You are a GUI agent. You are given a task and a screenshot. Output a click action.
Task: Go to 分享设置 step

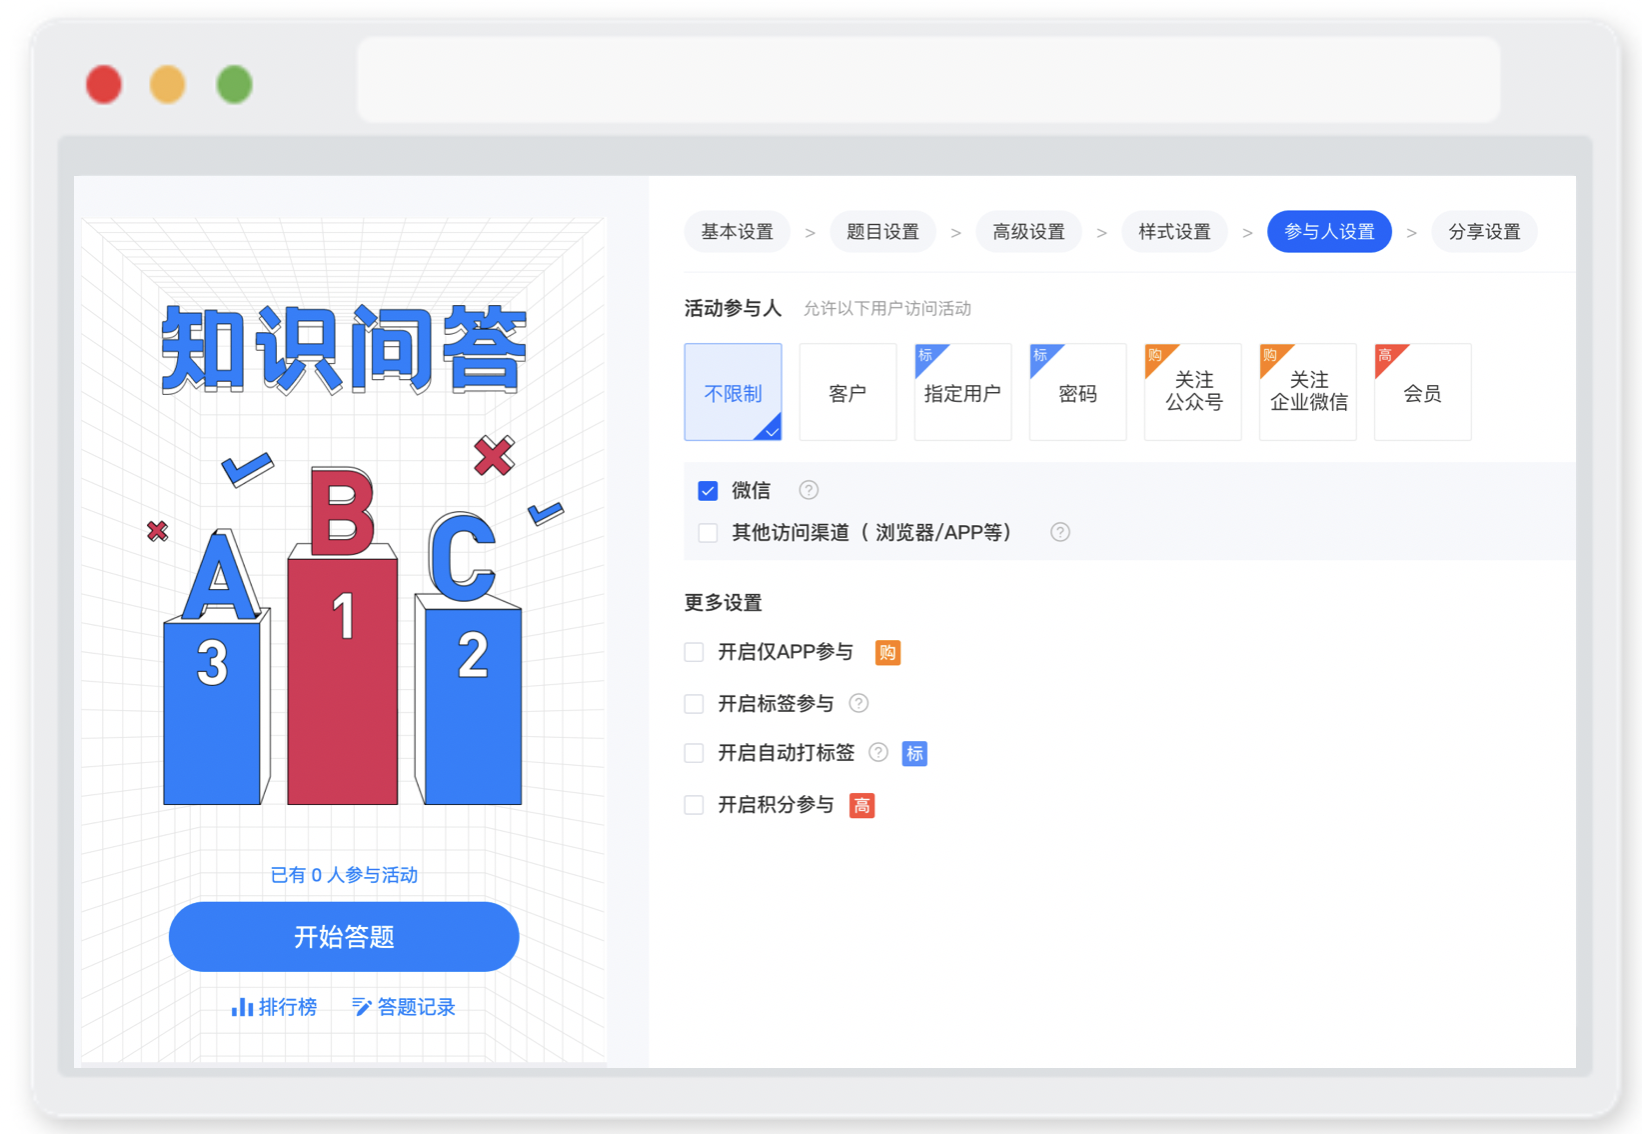pyautogui.click(x=1485, y=232)
